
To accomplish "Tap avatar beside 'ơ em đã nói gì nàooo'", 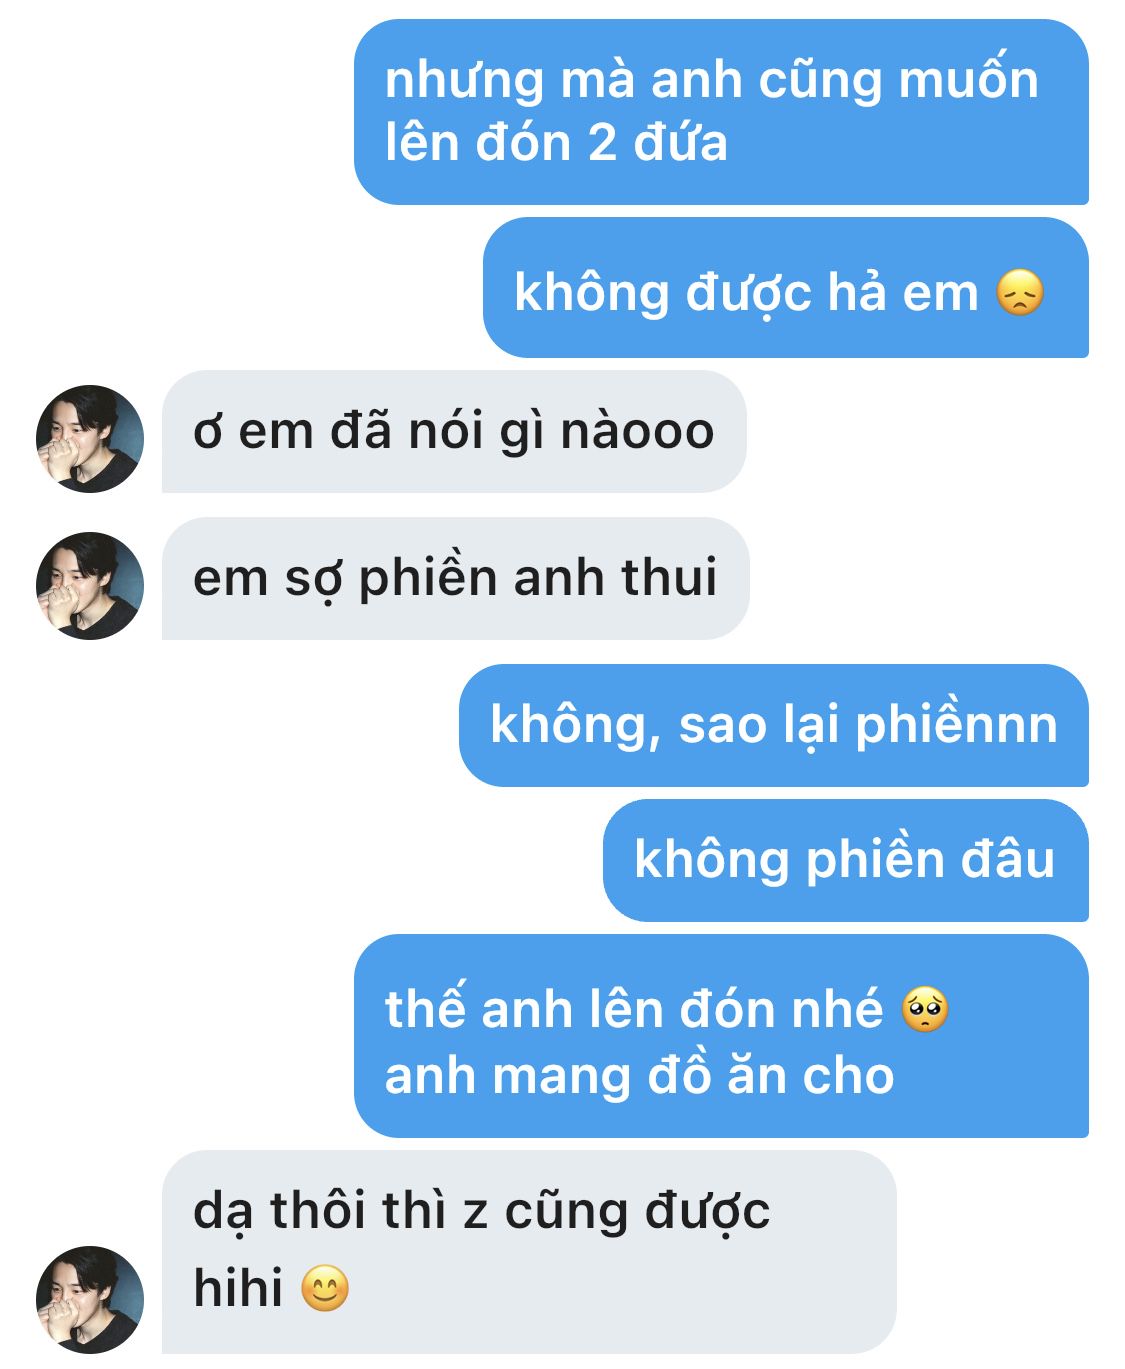I will [x=90, y=438].
